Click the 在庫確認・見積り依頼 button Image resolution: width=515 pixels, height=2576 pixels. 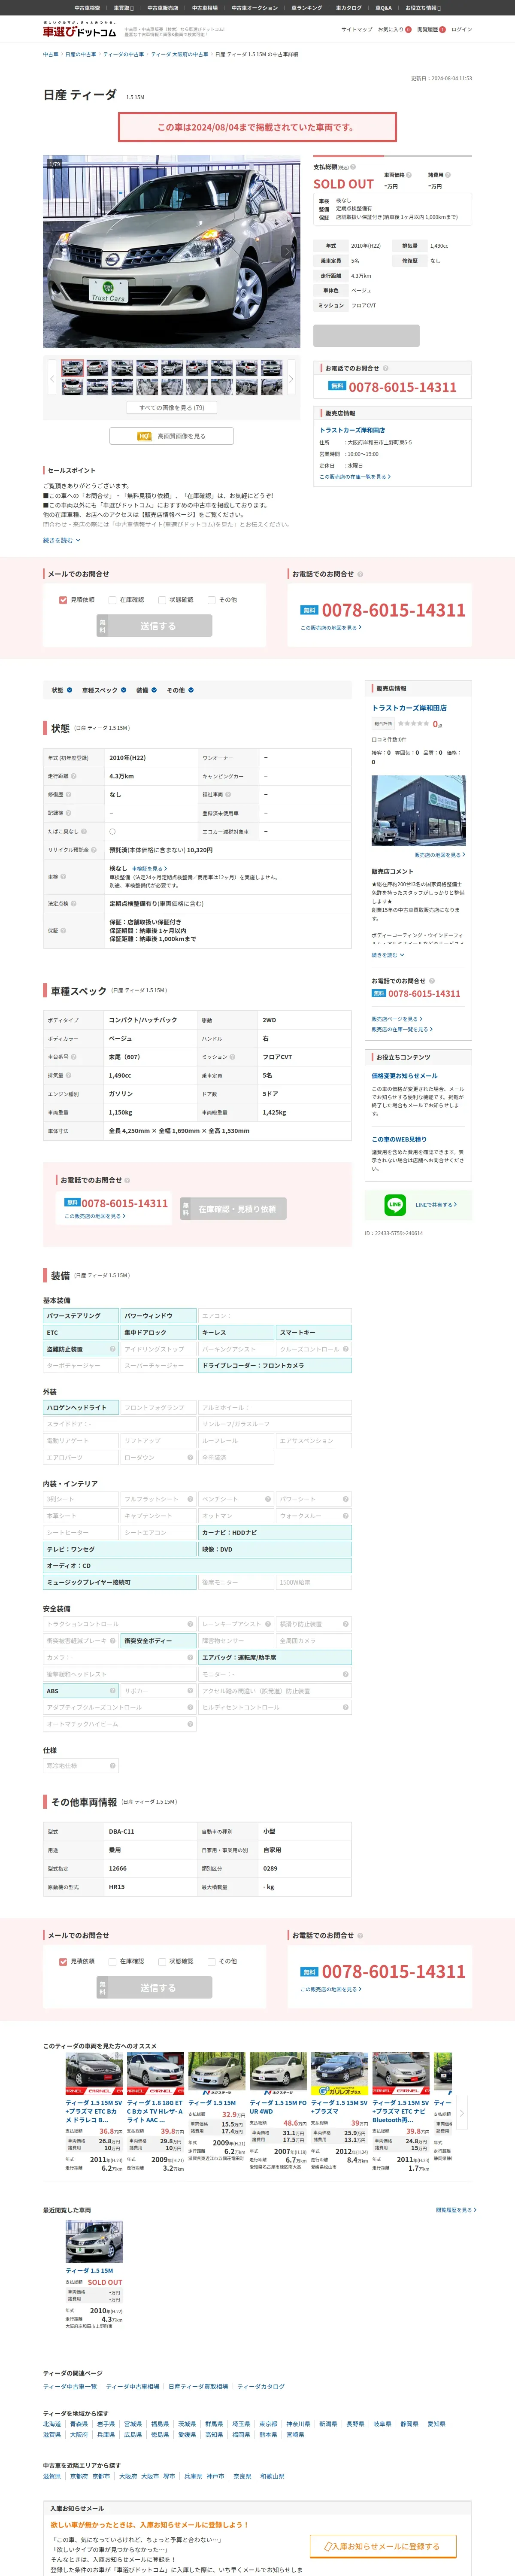point(233,1209)
